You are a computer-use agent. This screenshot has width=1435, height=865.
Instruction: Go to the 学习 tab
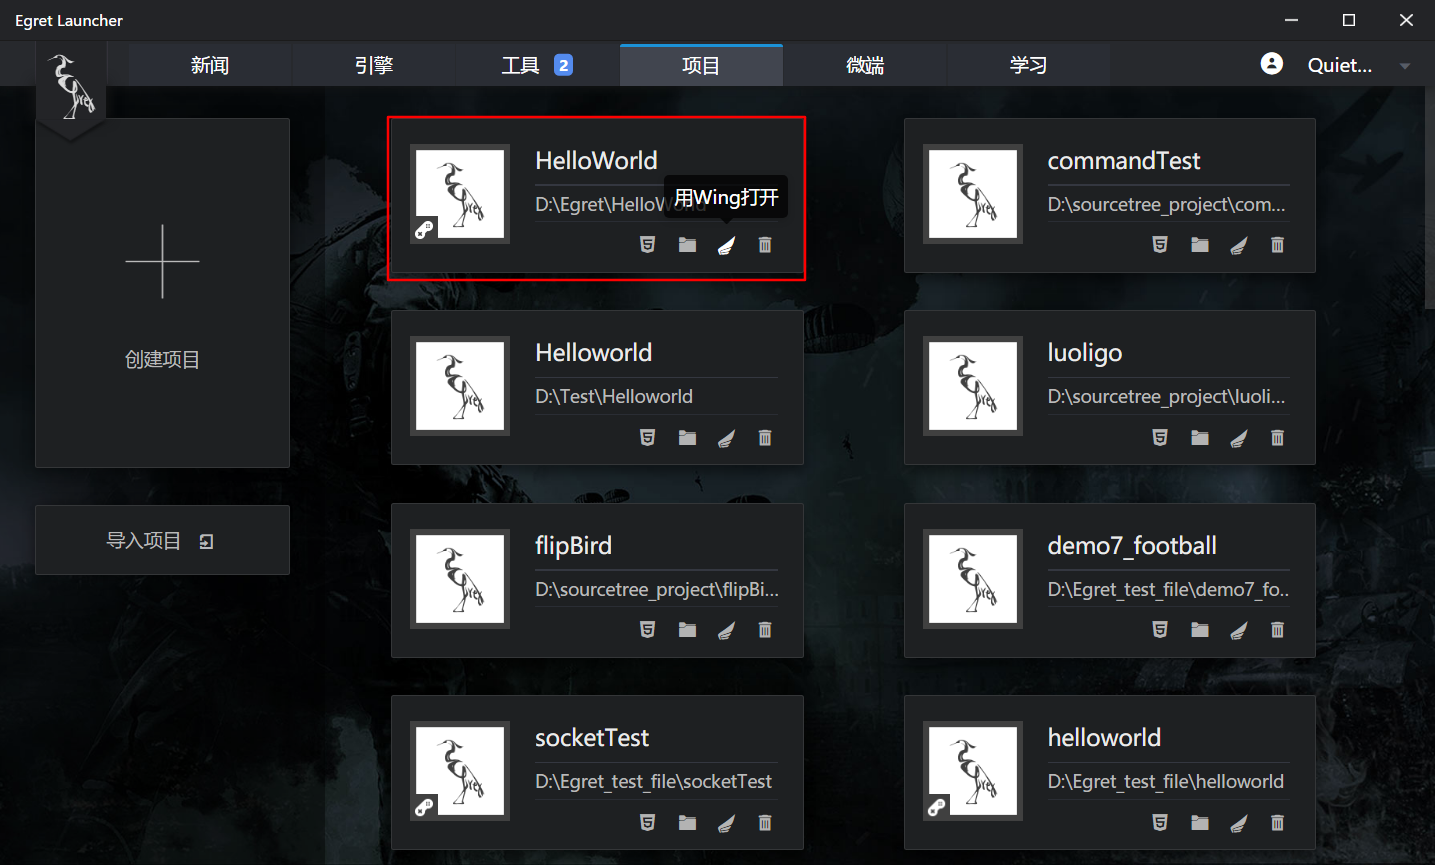point(1028,66)
